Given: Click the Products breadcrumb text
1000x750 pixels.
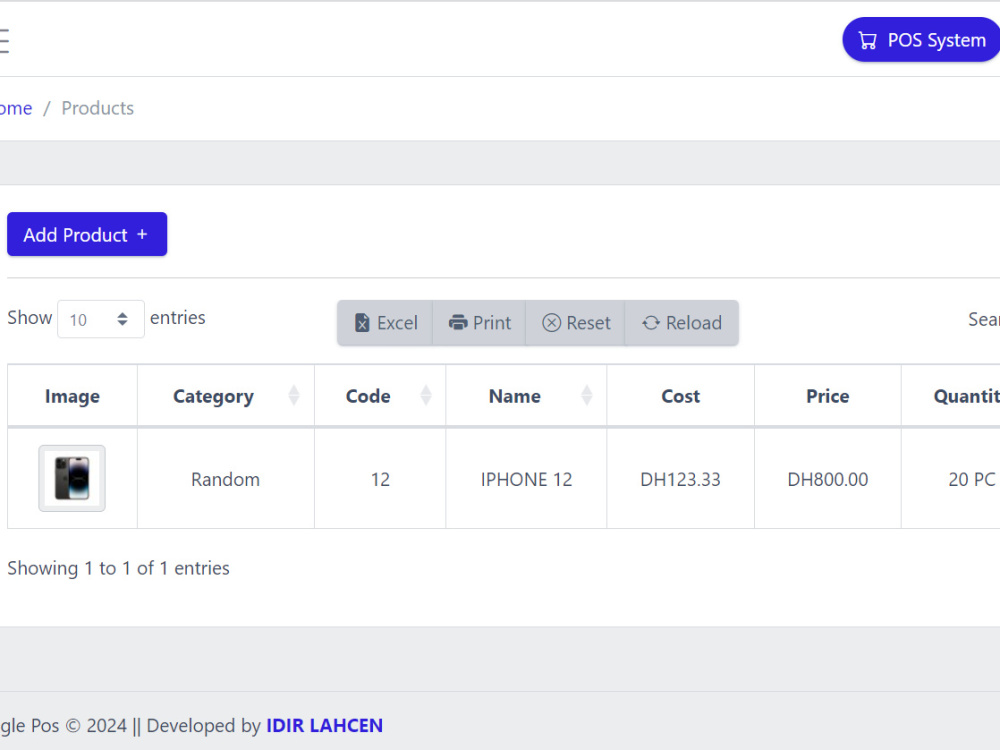Looking at the screenshot, I should 98,108.
